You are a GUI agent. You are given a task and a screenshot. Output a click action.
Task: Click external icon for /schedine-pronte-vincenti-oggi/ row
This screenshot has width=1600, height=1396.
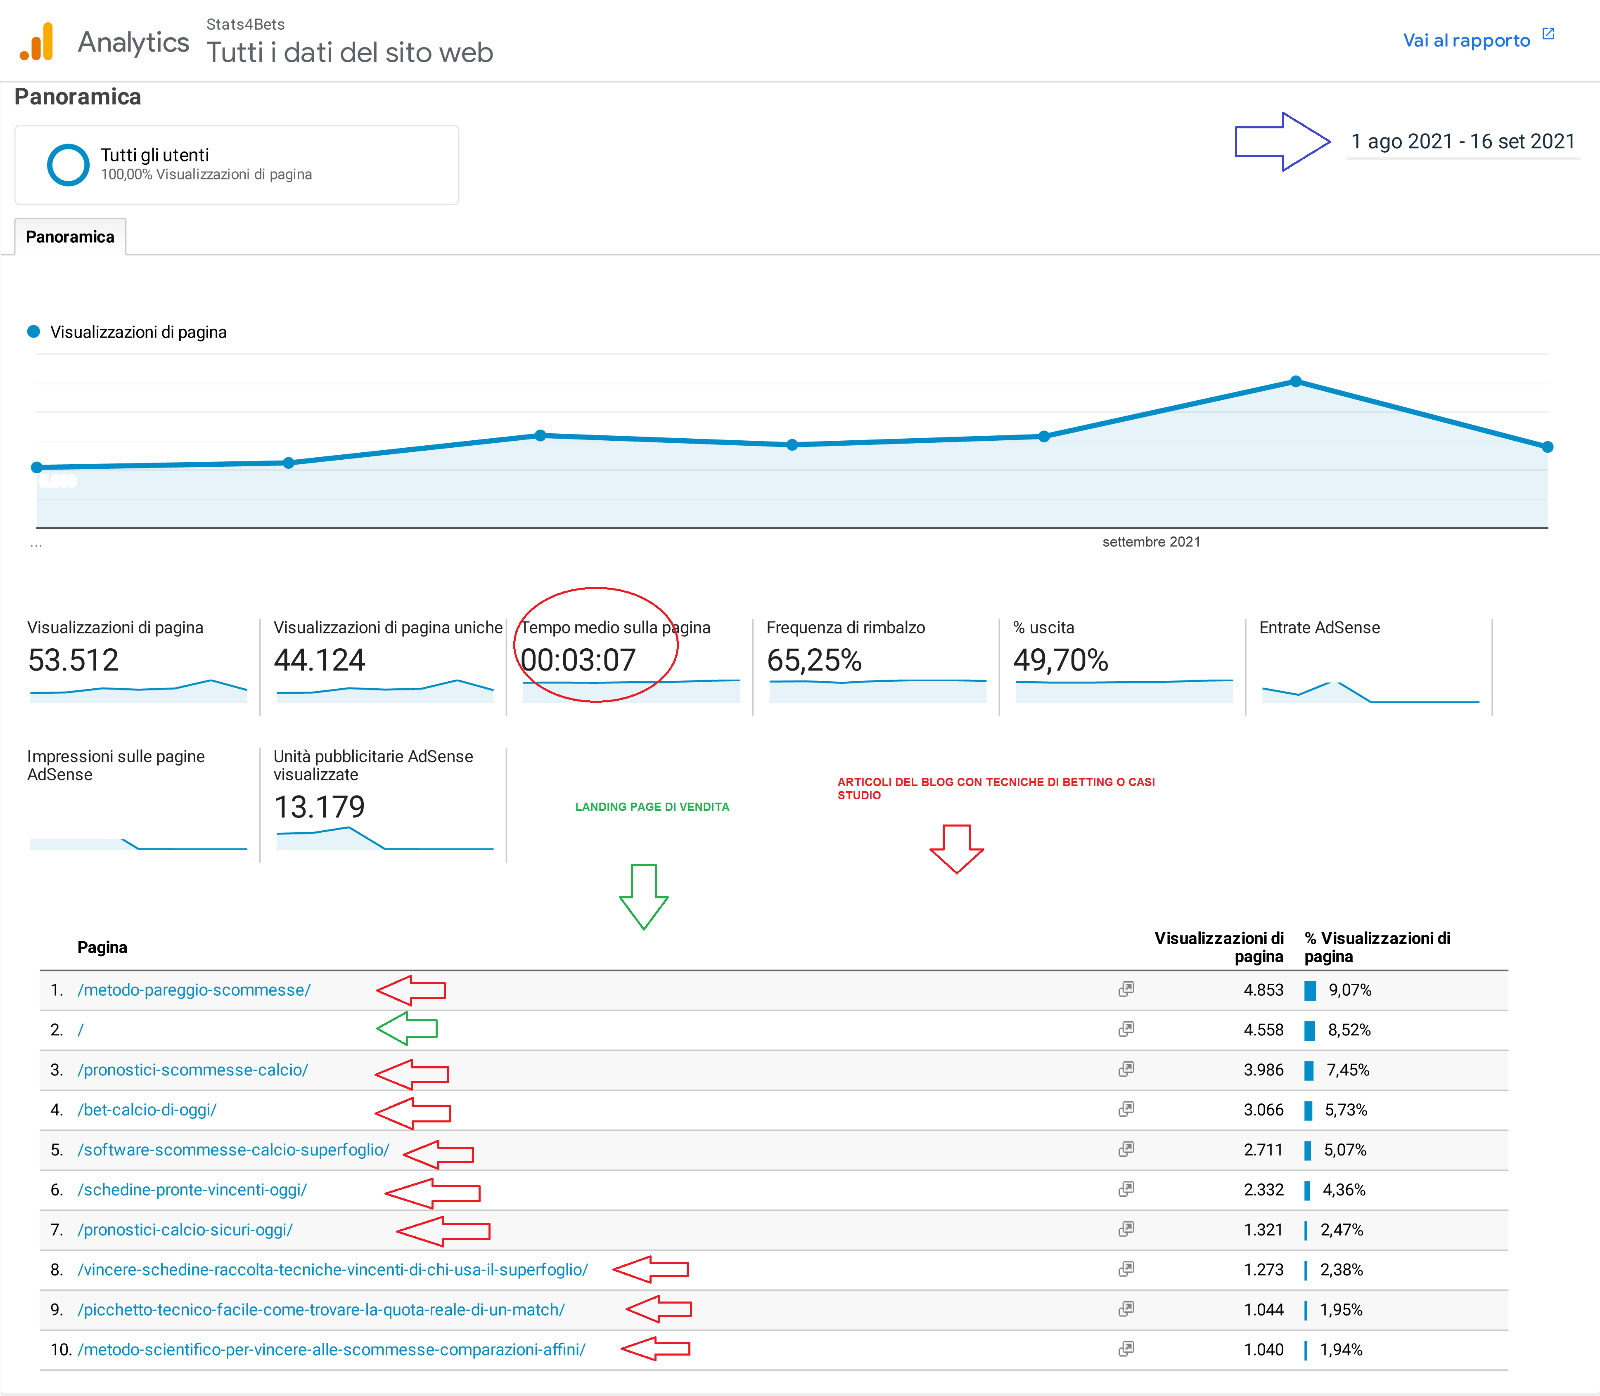point(1126,1189)
